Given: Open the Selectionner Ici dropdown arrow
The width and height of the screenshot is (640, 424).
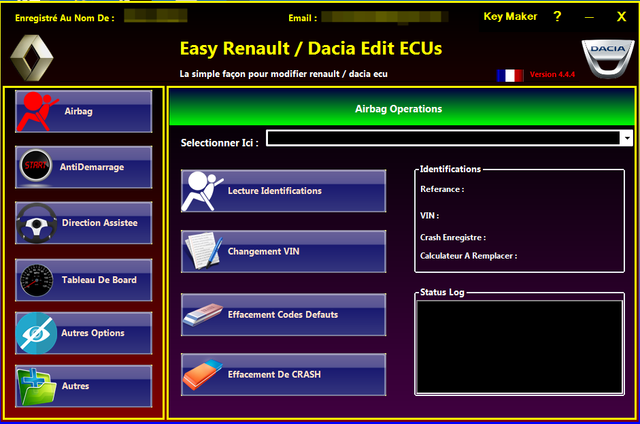Looking at the screenshot, I should 627,139.
